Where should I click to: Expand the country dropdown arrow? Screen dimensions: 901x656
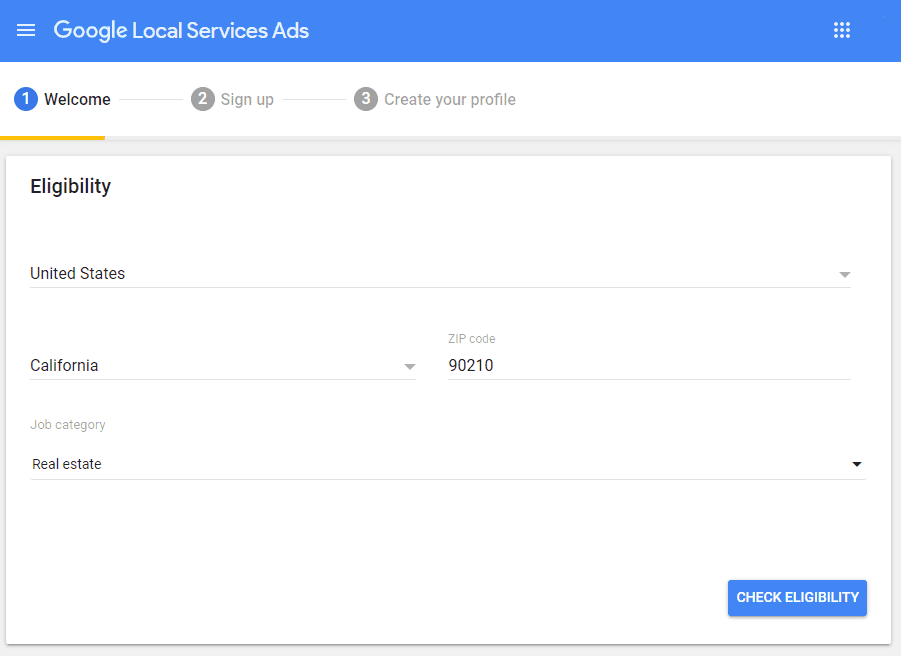point(844,274)
